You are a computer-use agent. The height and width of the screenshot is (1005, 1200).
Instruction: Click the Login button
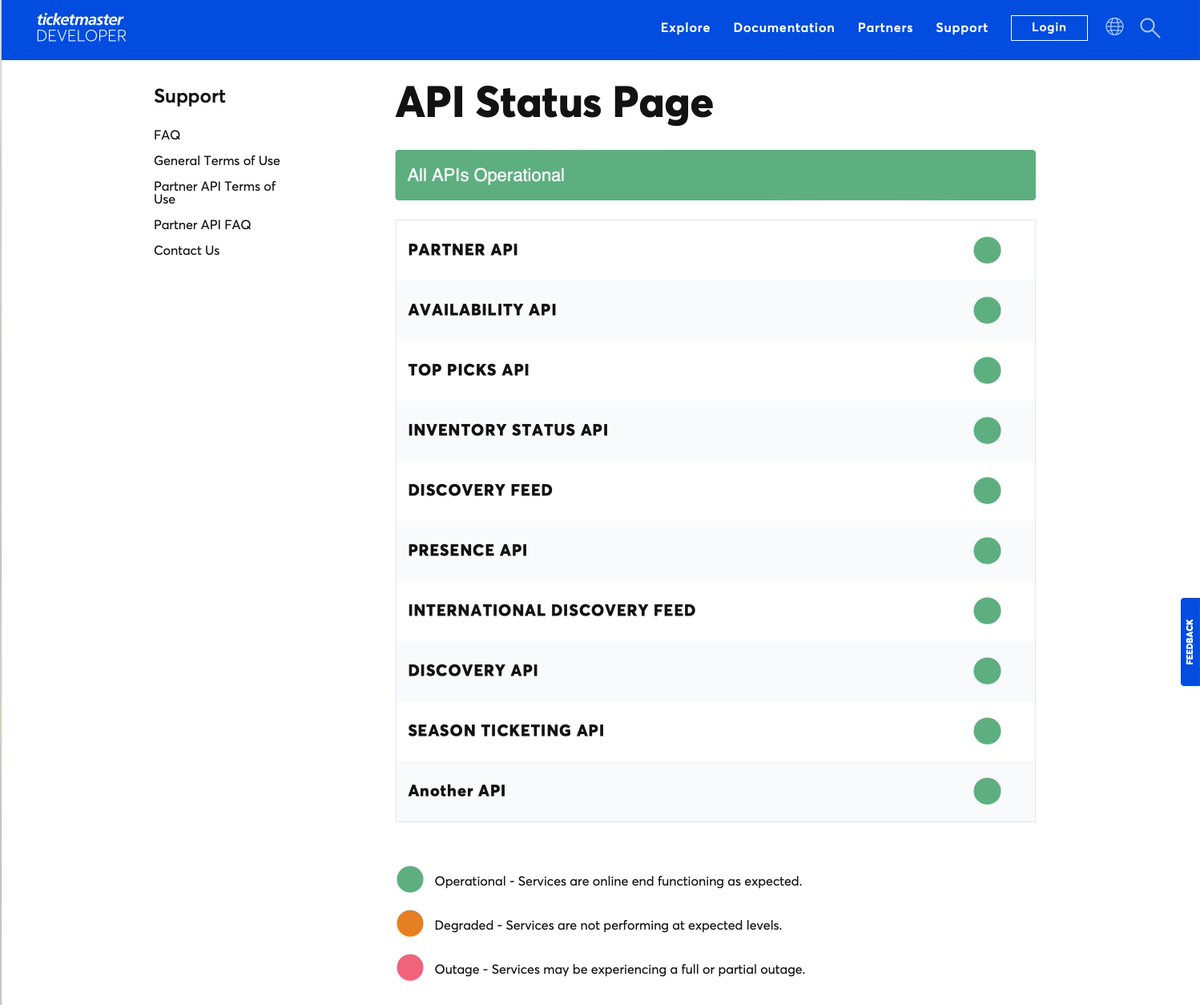pyautogui.click(x=1049, y=27)
